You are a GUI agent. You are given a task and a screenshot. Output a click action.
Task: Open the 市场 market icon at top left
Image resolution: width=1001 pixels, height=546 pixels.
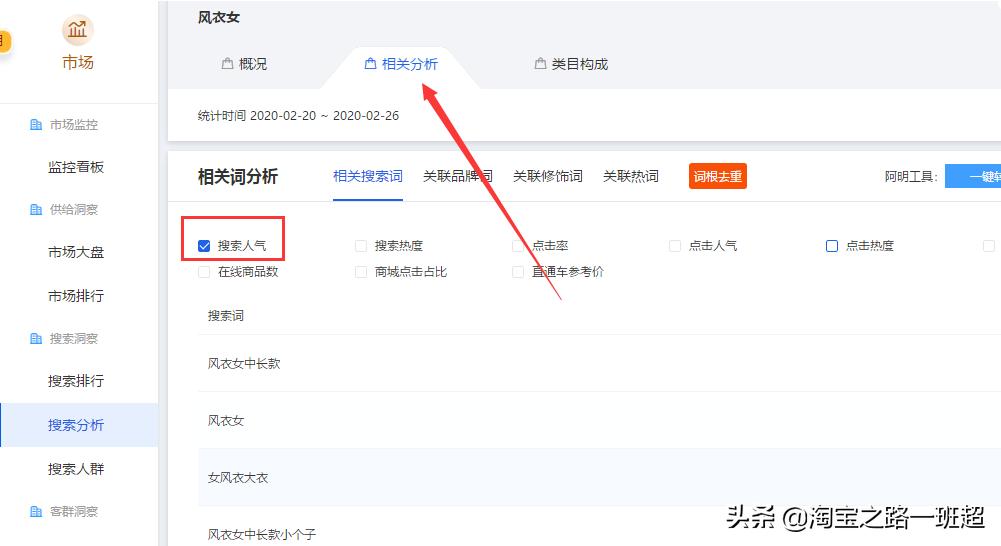click(77, 29)
